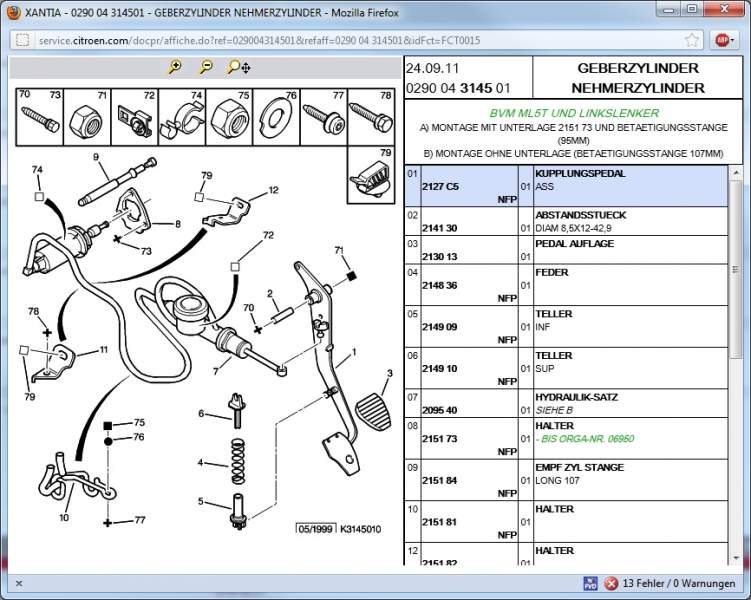Click the zoom in magnifier icon
The width and height of the screenshot is (751, 600).
coord(175,67)
